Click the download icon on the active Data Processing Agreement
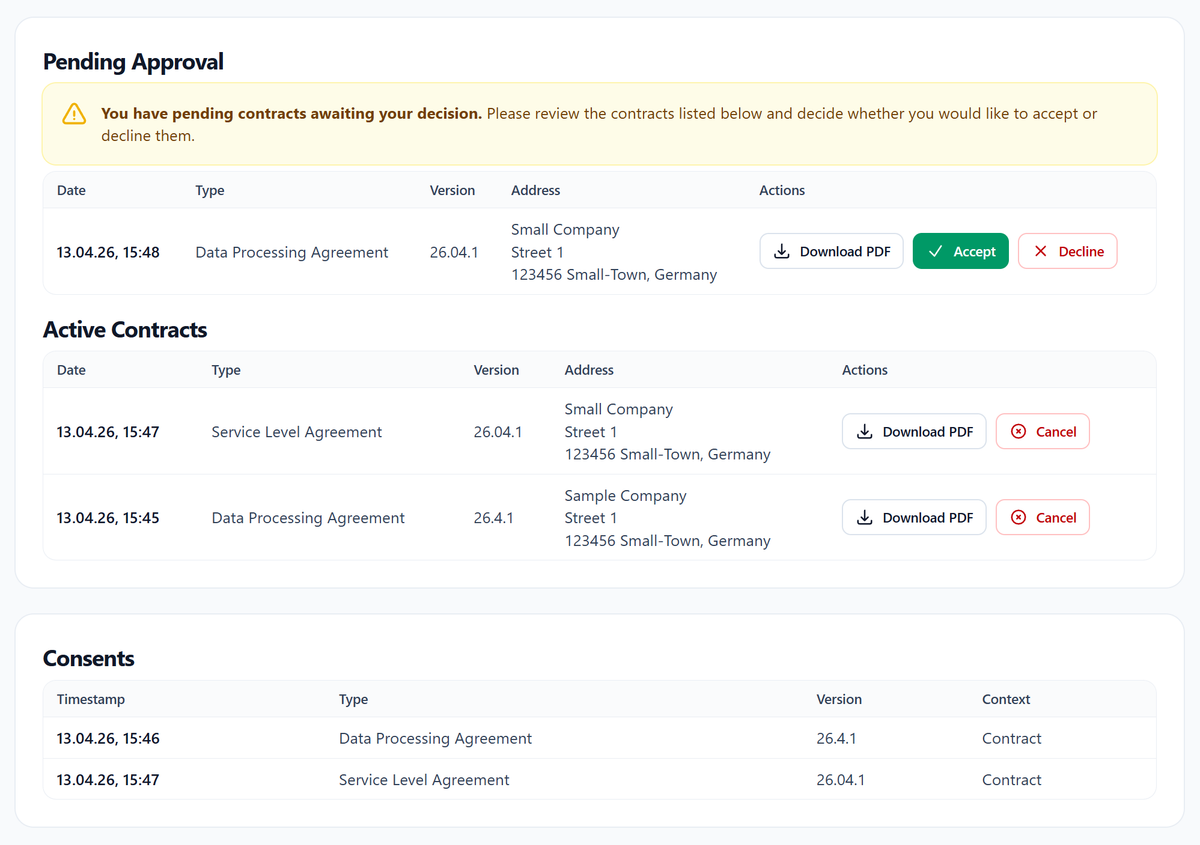The image size is (1200, 845). (x=863, y=517)
